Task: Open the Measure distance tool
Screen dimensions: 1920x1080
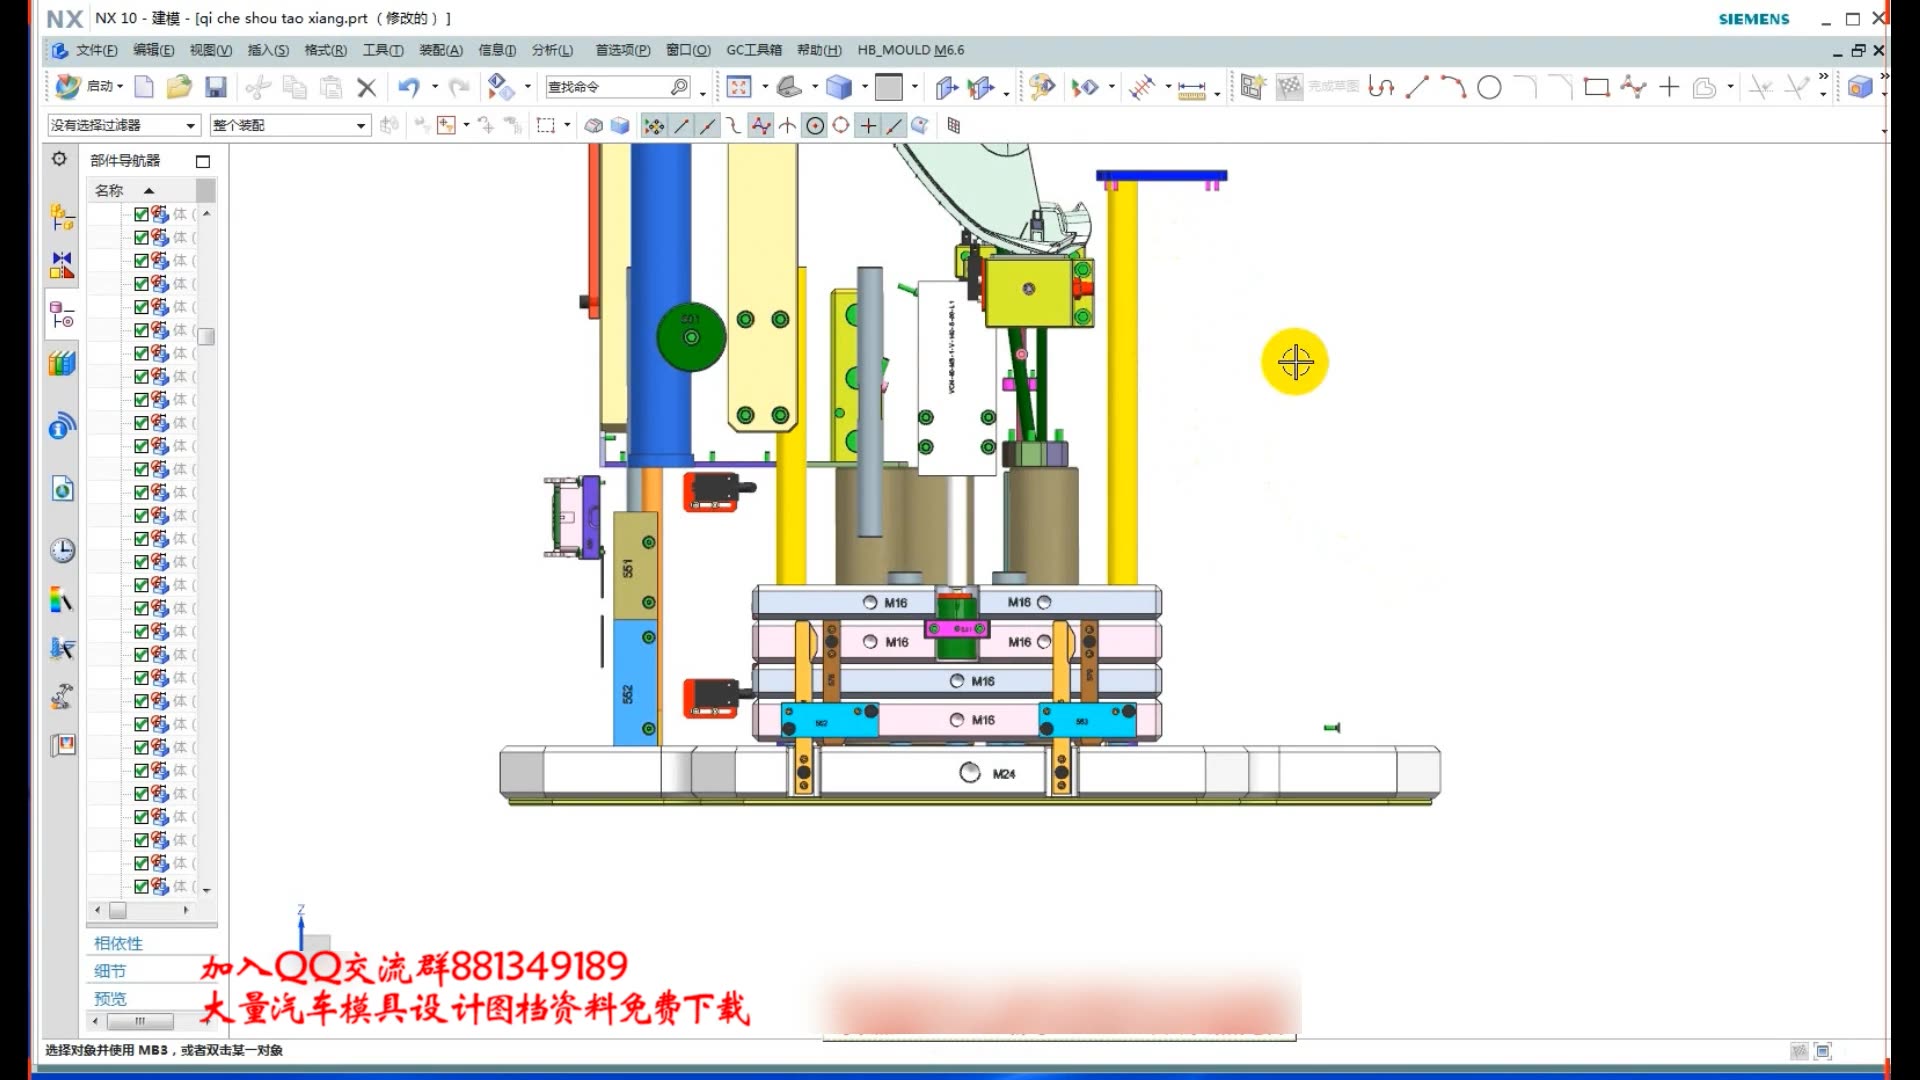Action: click(x=1191, y=89)
